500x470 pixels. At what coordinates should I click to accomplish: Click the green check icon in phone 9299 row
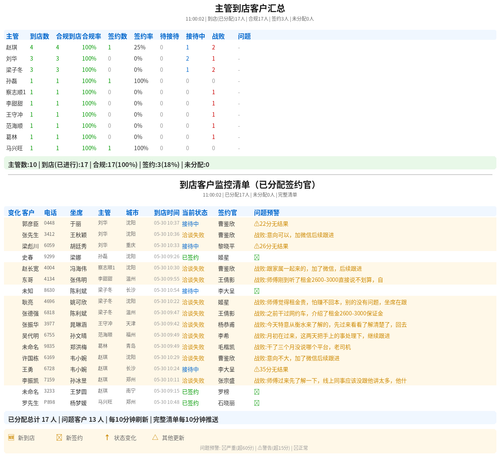click(257, 257)
